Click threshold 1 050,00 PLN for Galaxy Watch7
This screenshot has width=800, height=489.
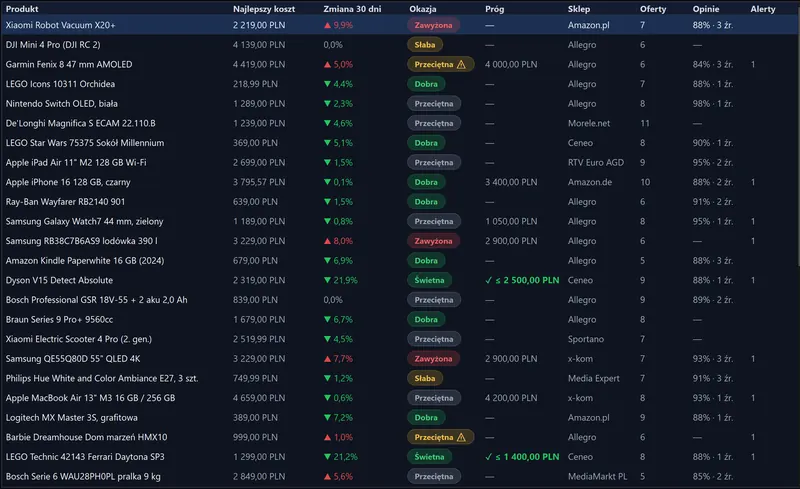[511, 222]
